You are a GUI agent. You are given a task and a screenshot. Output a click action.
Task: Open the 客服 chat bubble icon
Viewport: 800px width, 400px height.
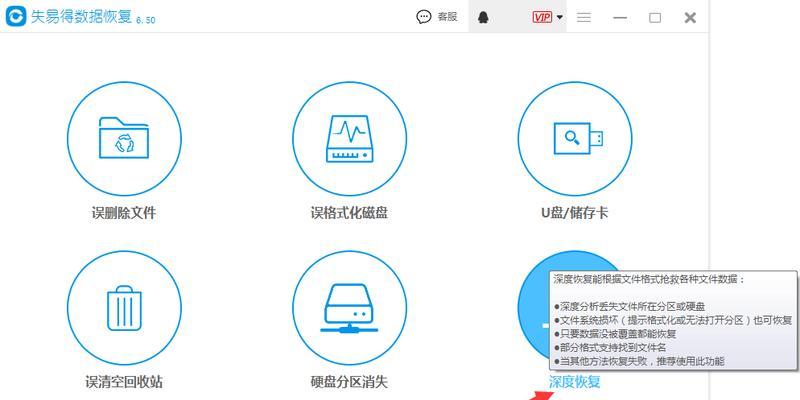tap(423, 17)
